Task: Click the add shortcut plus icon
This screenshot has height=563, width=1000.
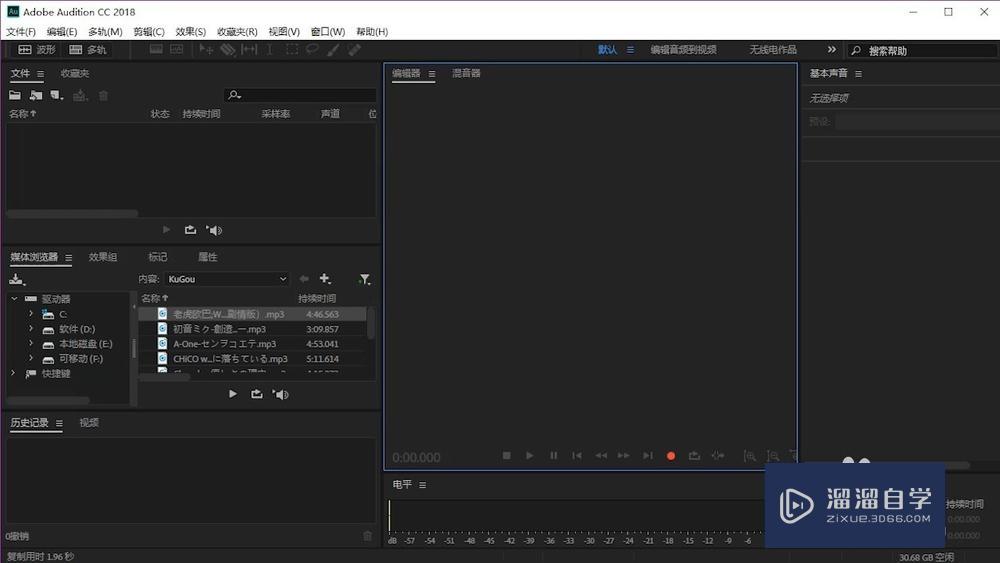Action: point(325,279)
